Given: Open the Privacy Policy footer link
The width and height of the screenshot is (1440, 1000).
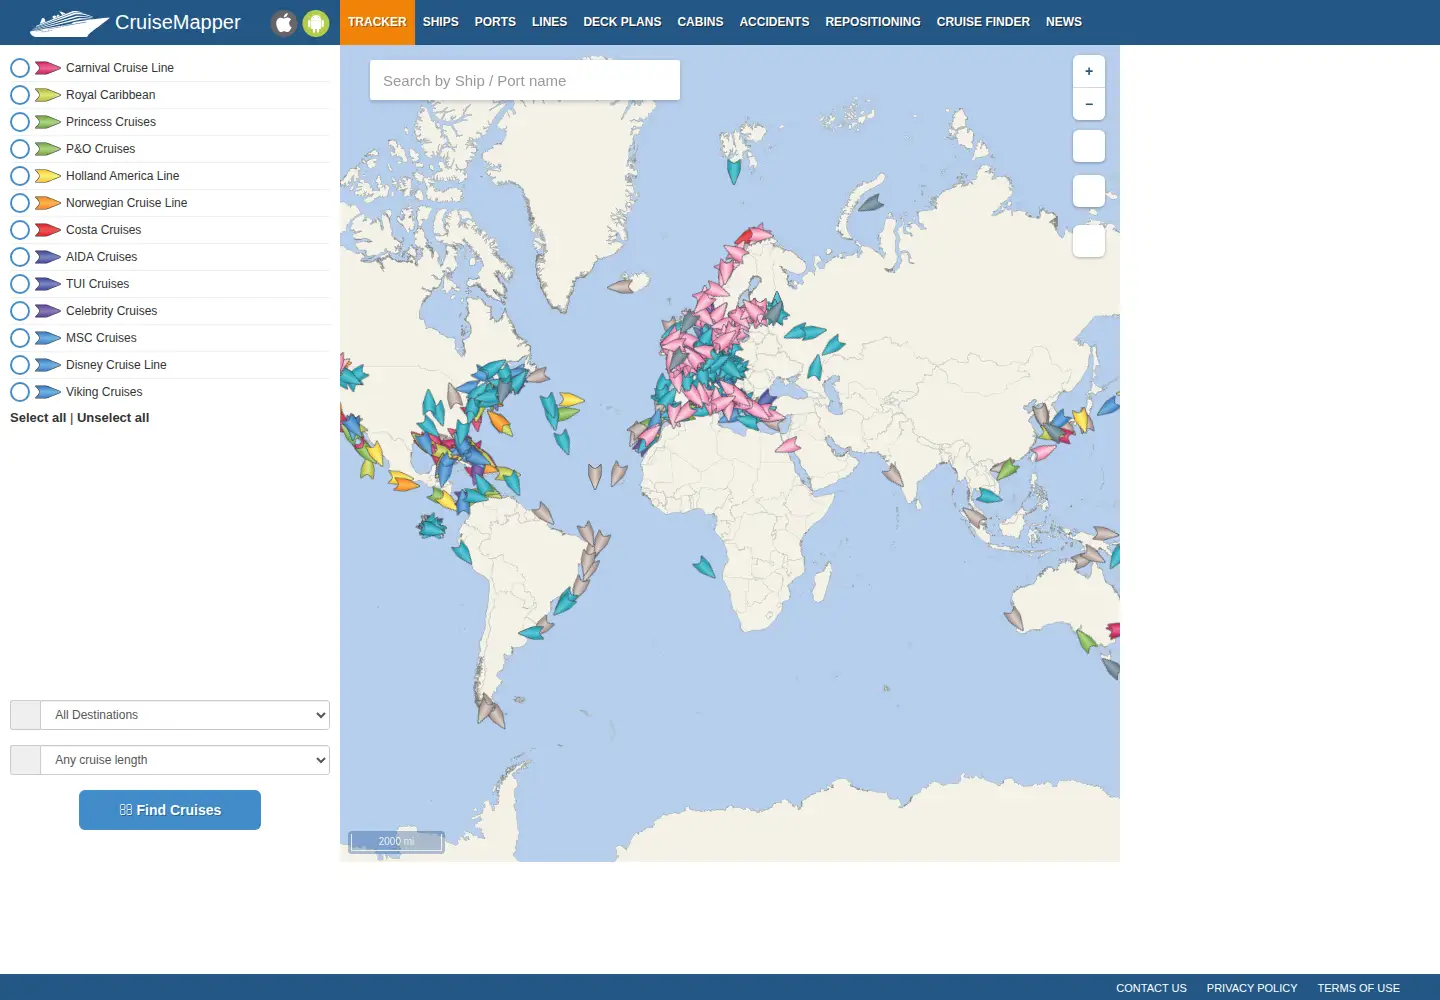Looking at the screenshot, I should point(1252,988).
